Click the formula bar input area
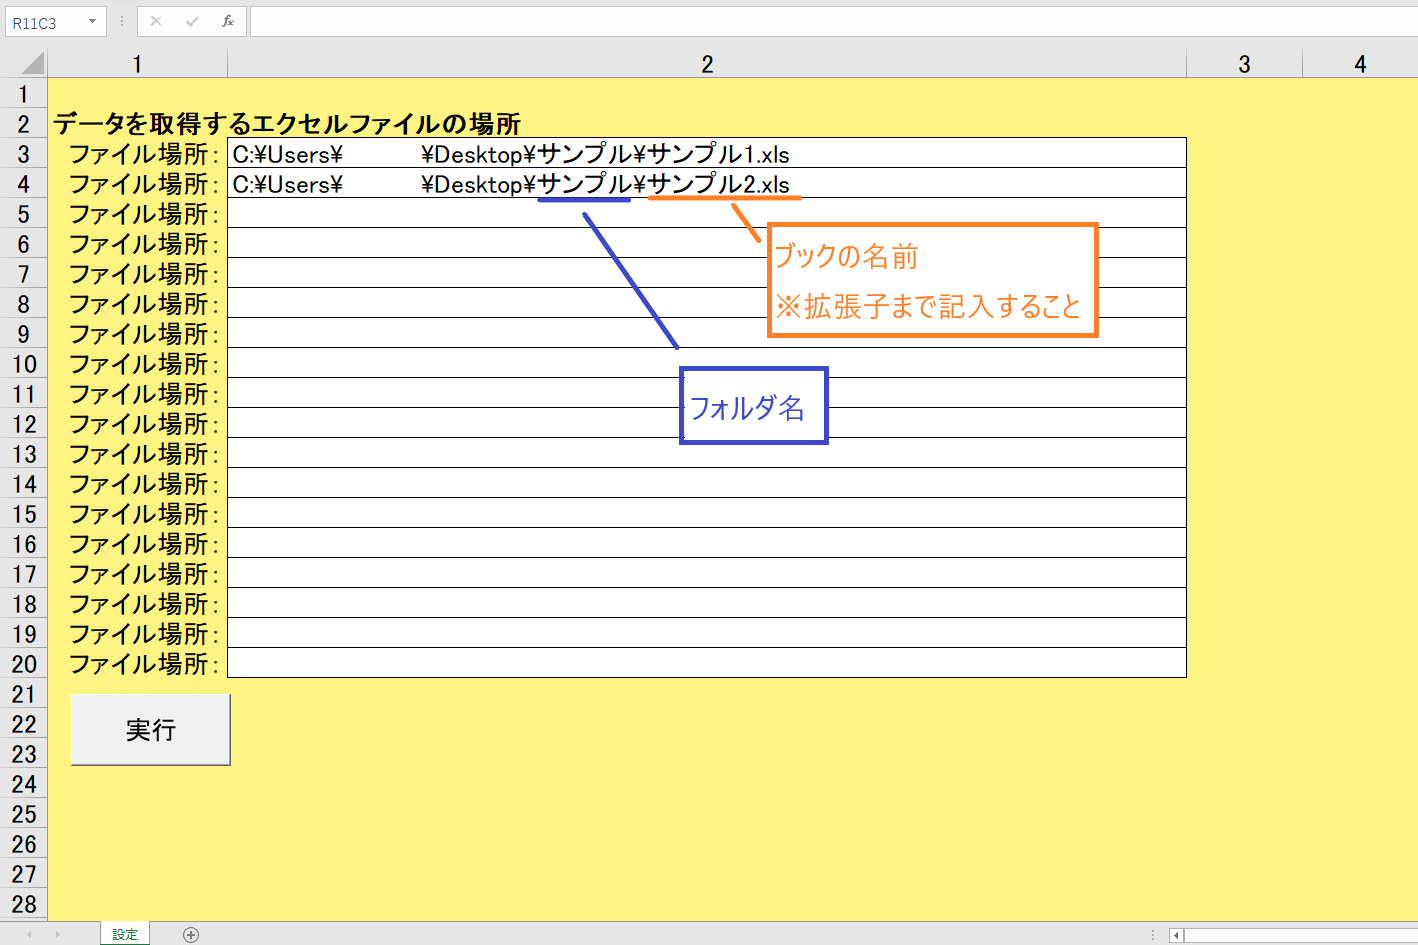This screenshot has height=945, width=1418. 833,21
